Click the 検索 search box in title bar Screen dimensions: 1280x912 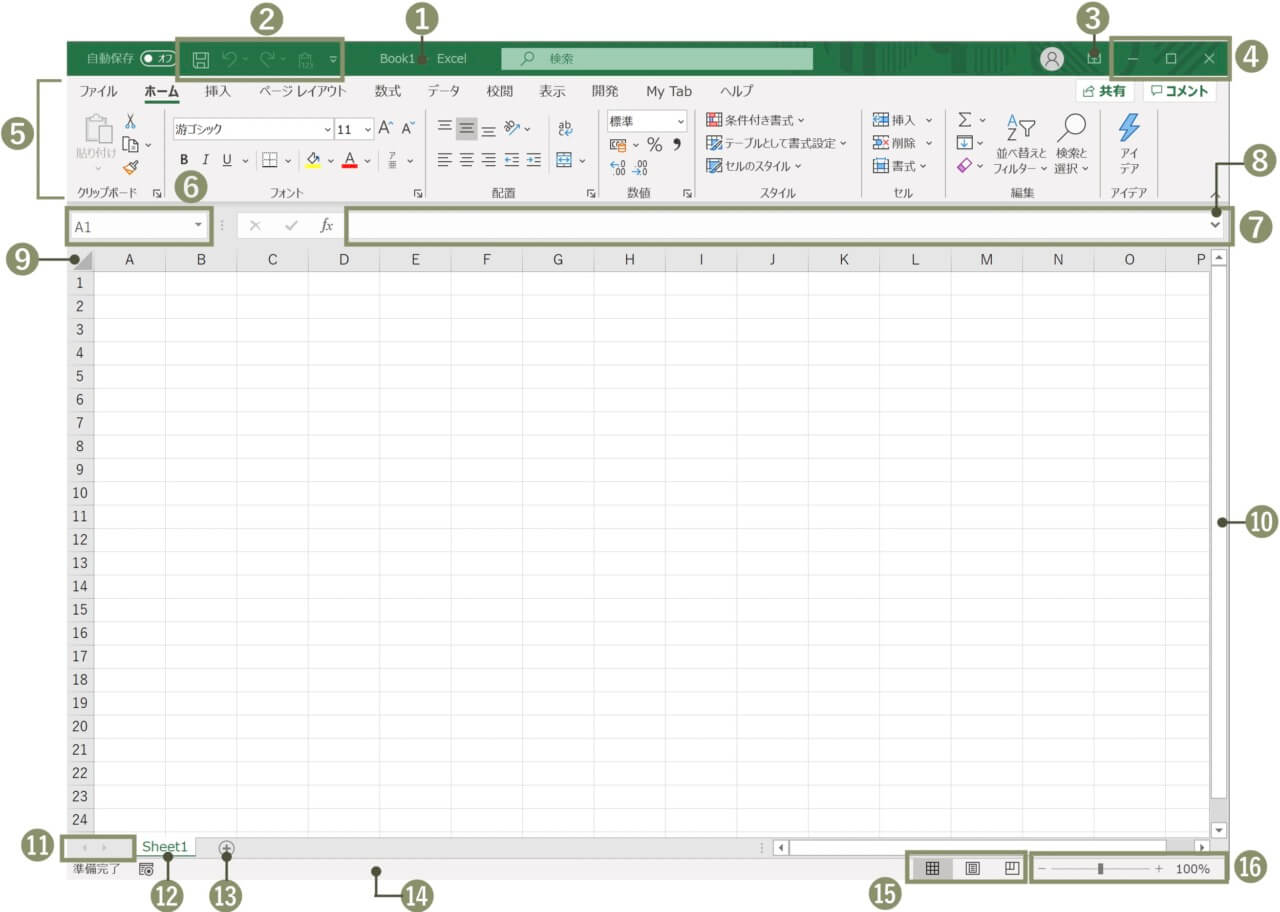tap(657, 59)
